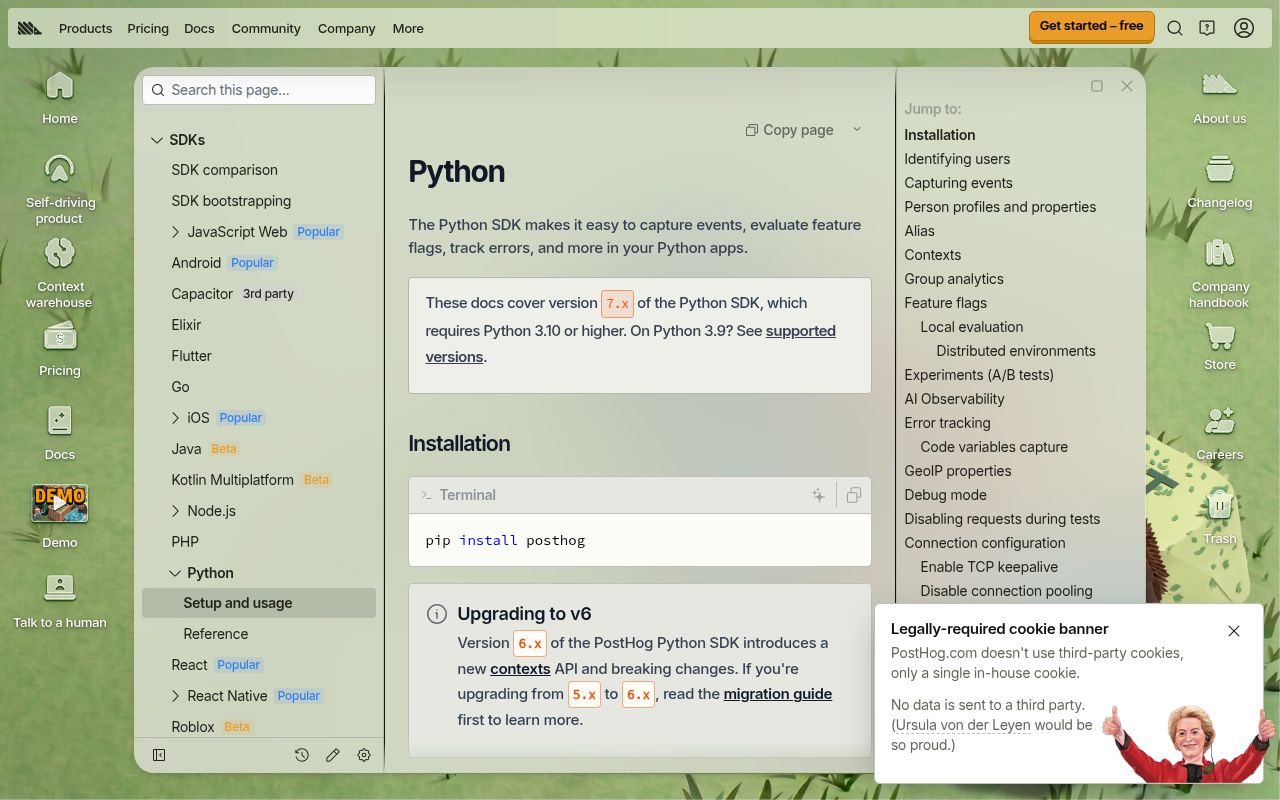The image size is (1280, 800).
Task: Open the page history clock icon
Action: pyautogui.click(x=301, y=755)
